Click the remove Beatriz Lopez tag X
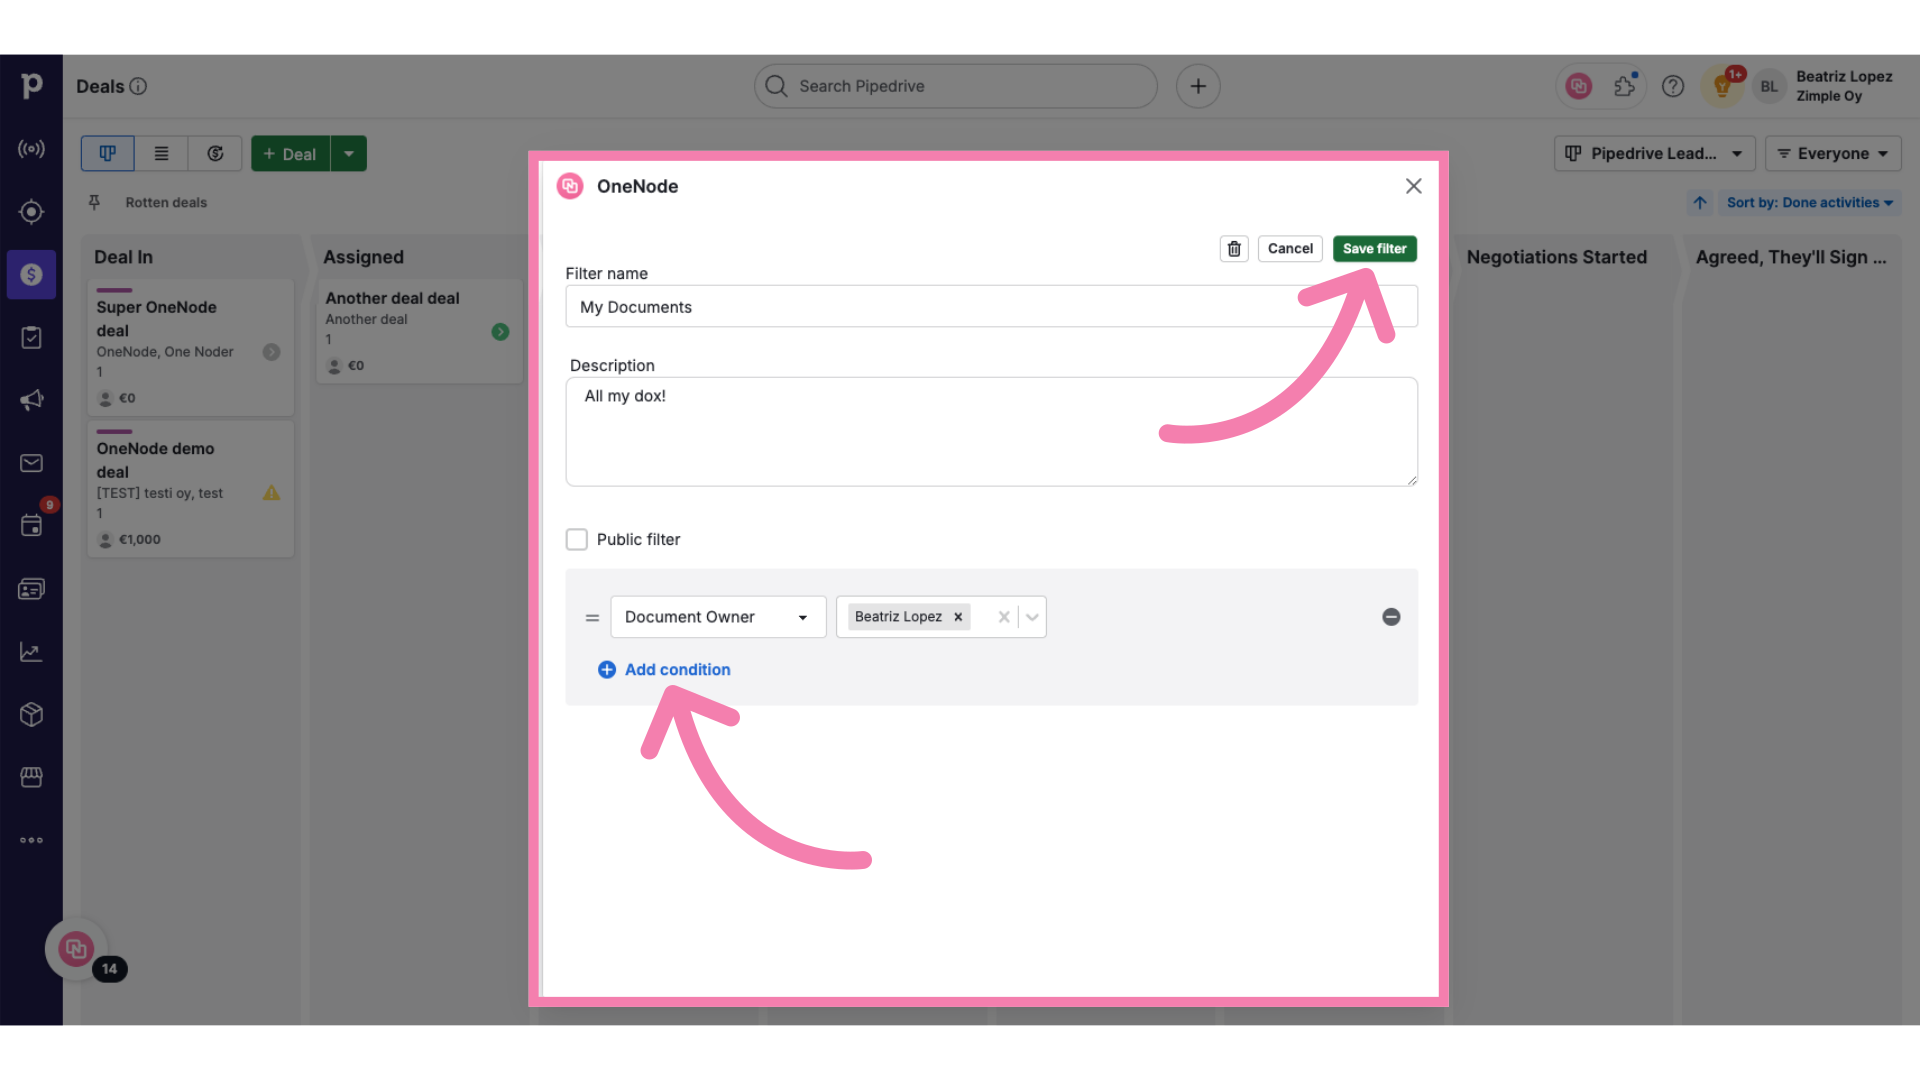Image resolution: width=1920 pixels, height=1080 pixels. 957,617
